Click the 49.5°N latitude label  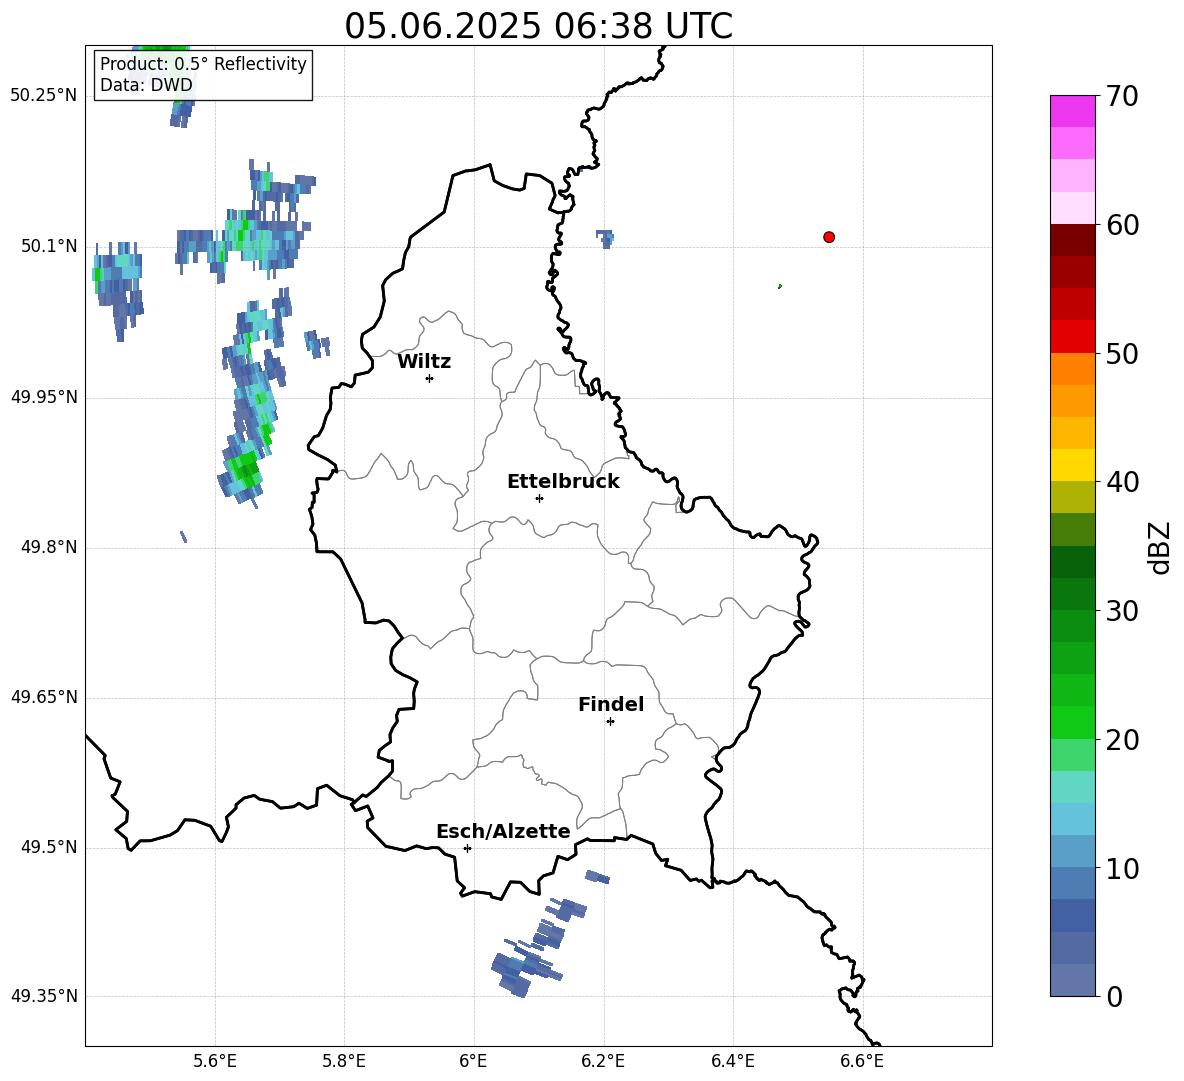[49, 848]
